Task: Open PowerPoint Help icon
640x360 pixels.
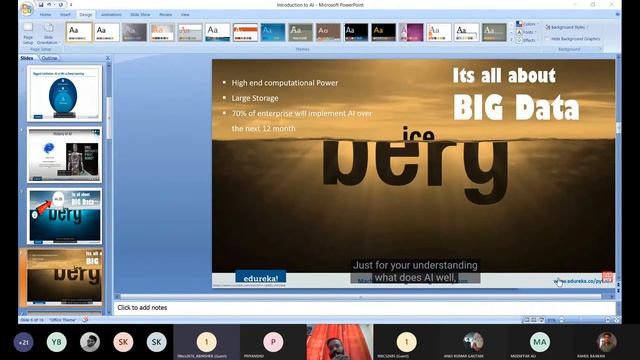Action: (617, 15)
